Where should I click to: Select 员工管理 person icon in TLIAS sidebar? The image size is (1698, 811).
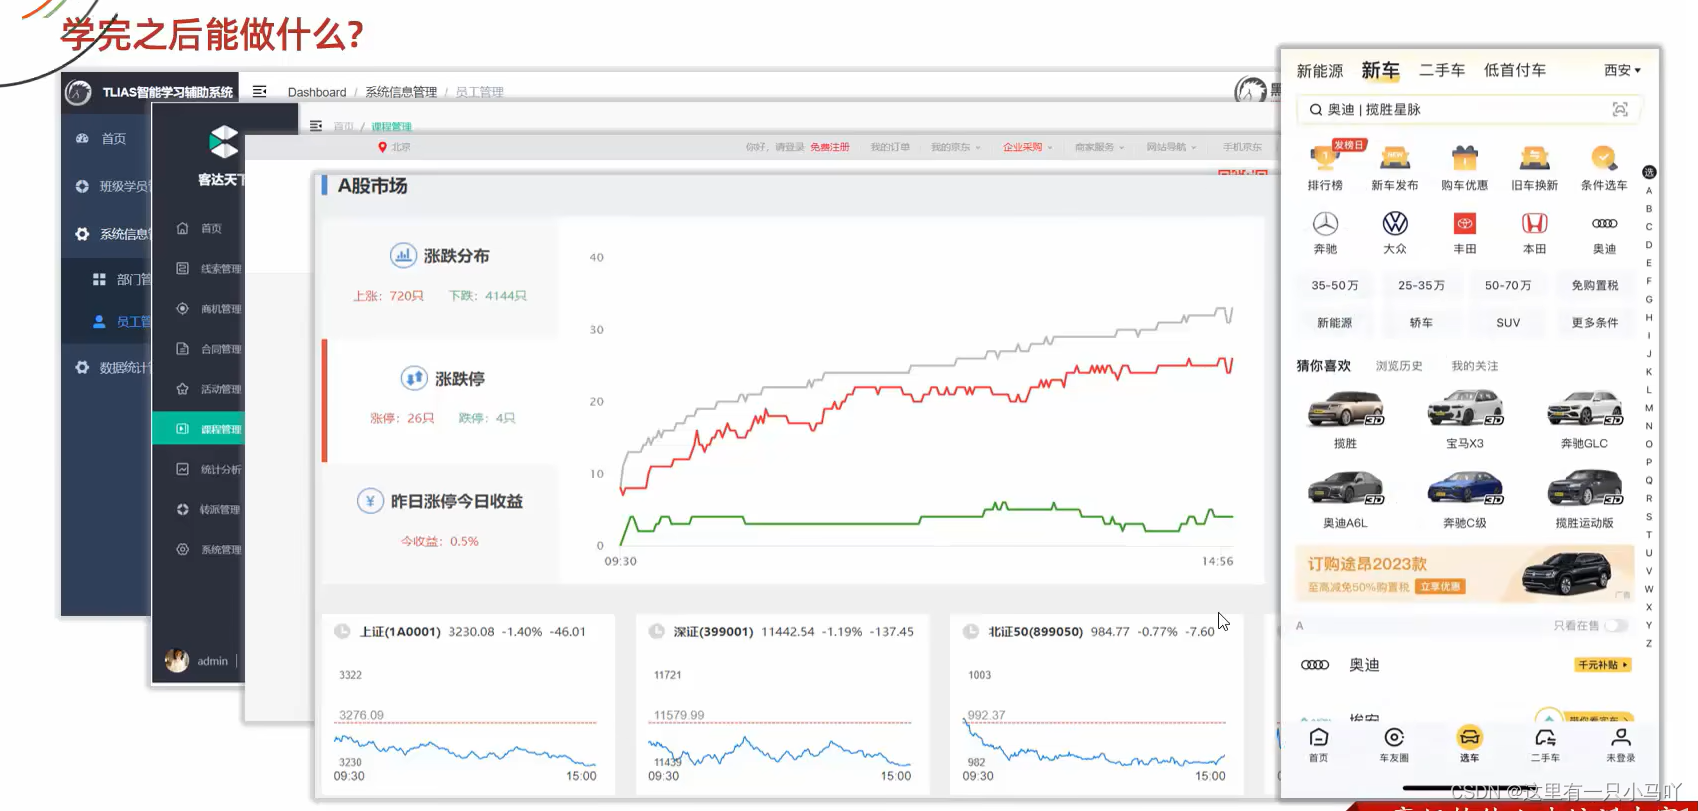click(x=99, y=321)
